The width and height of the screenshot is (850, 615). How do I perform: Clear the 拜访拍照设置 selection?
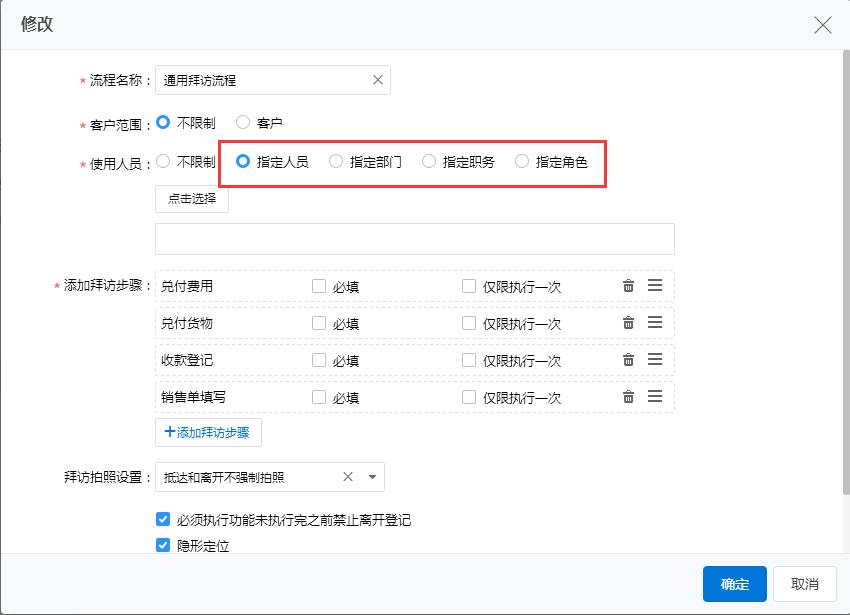click(348, 477)
